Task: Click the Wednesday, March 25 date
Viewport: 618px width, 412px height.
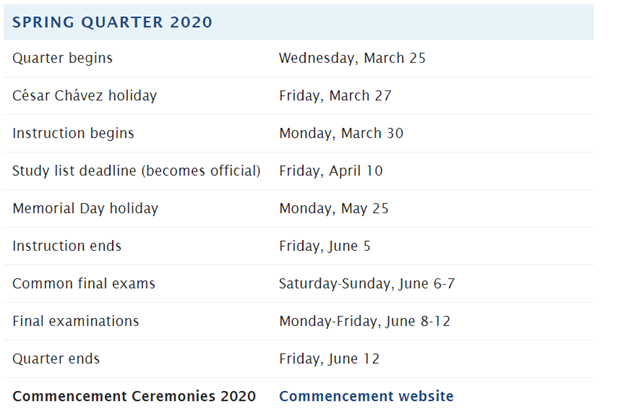Action: 352,58
